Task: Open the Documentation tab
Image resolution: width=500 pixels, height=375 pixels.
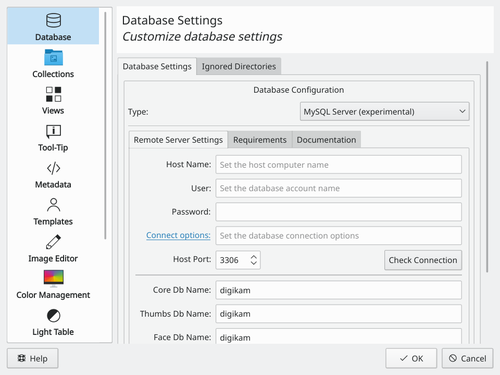Action: 326,140
